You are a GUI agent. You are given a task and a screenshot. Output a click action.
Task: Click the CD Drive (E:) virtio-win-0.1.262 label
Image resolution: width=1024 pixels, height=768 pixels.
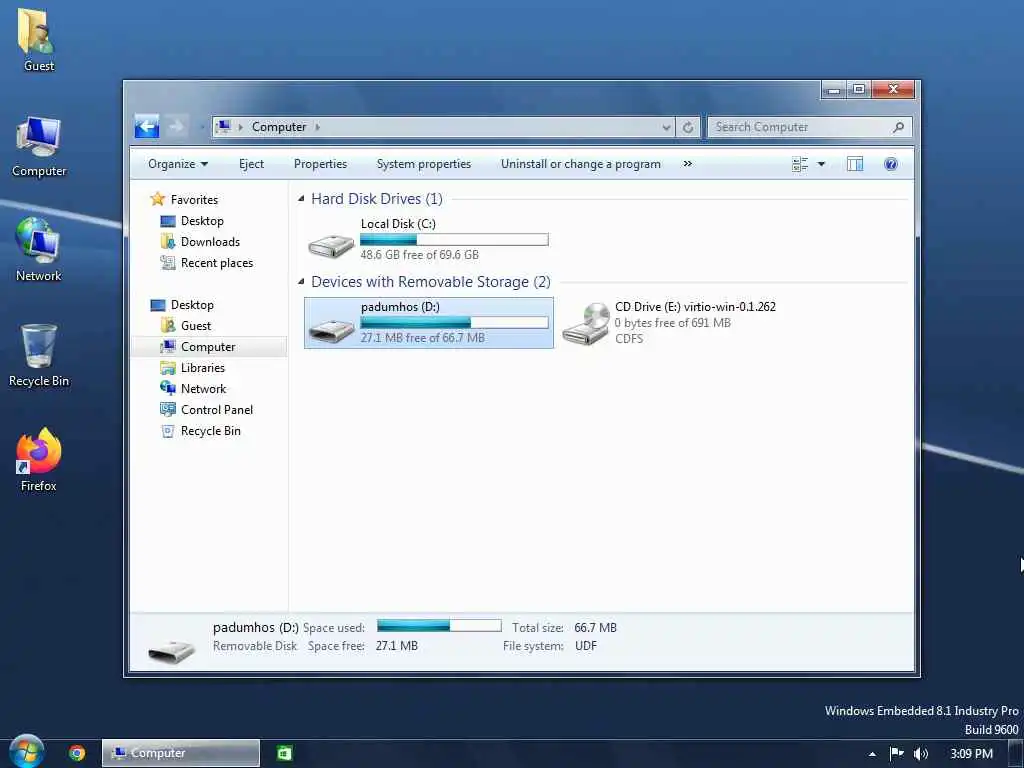pyautogui.click(x=696, y=306)
